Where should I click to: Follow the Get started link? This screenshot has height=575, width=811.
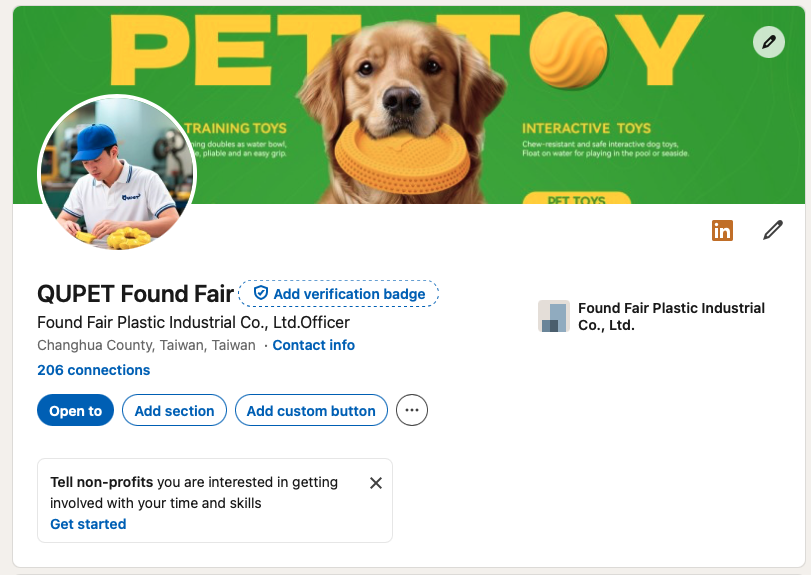88,524
